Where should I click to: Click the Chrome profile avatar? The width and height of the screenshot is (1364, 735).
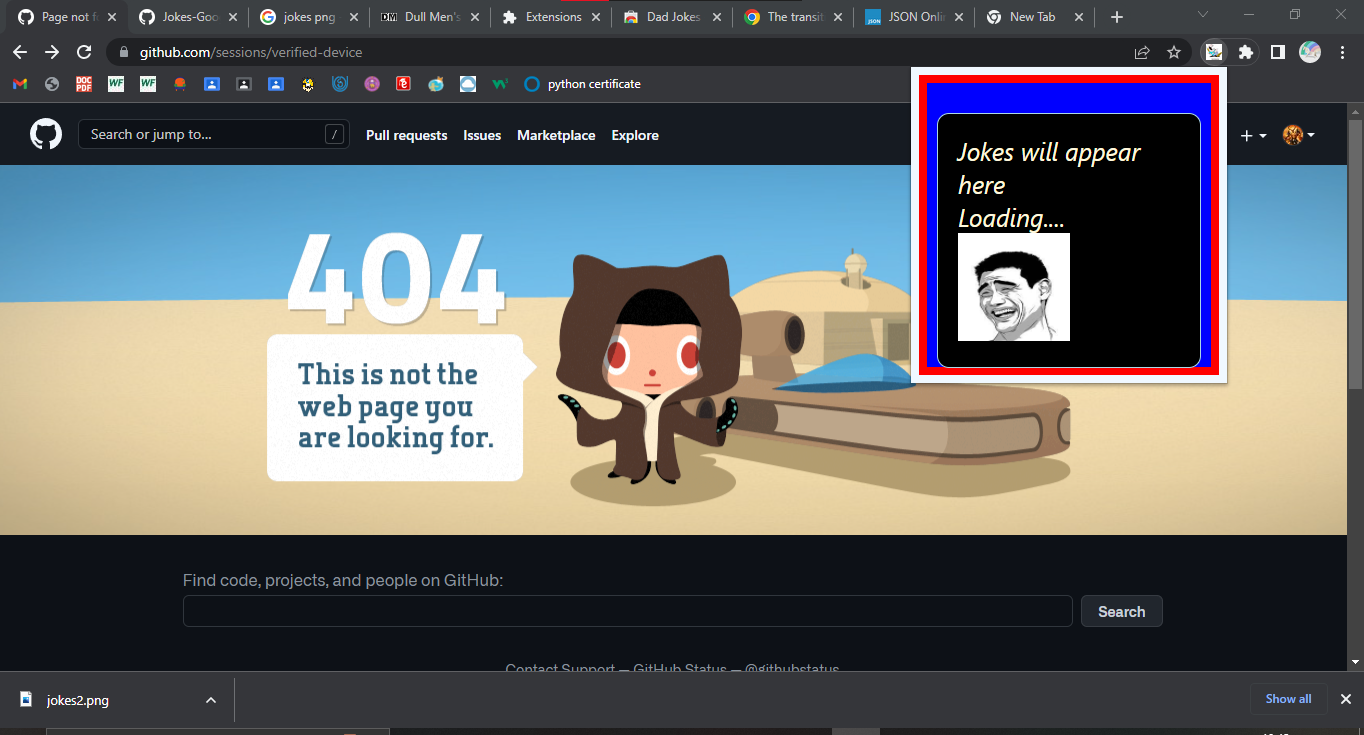[x=1310, y=52]
